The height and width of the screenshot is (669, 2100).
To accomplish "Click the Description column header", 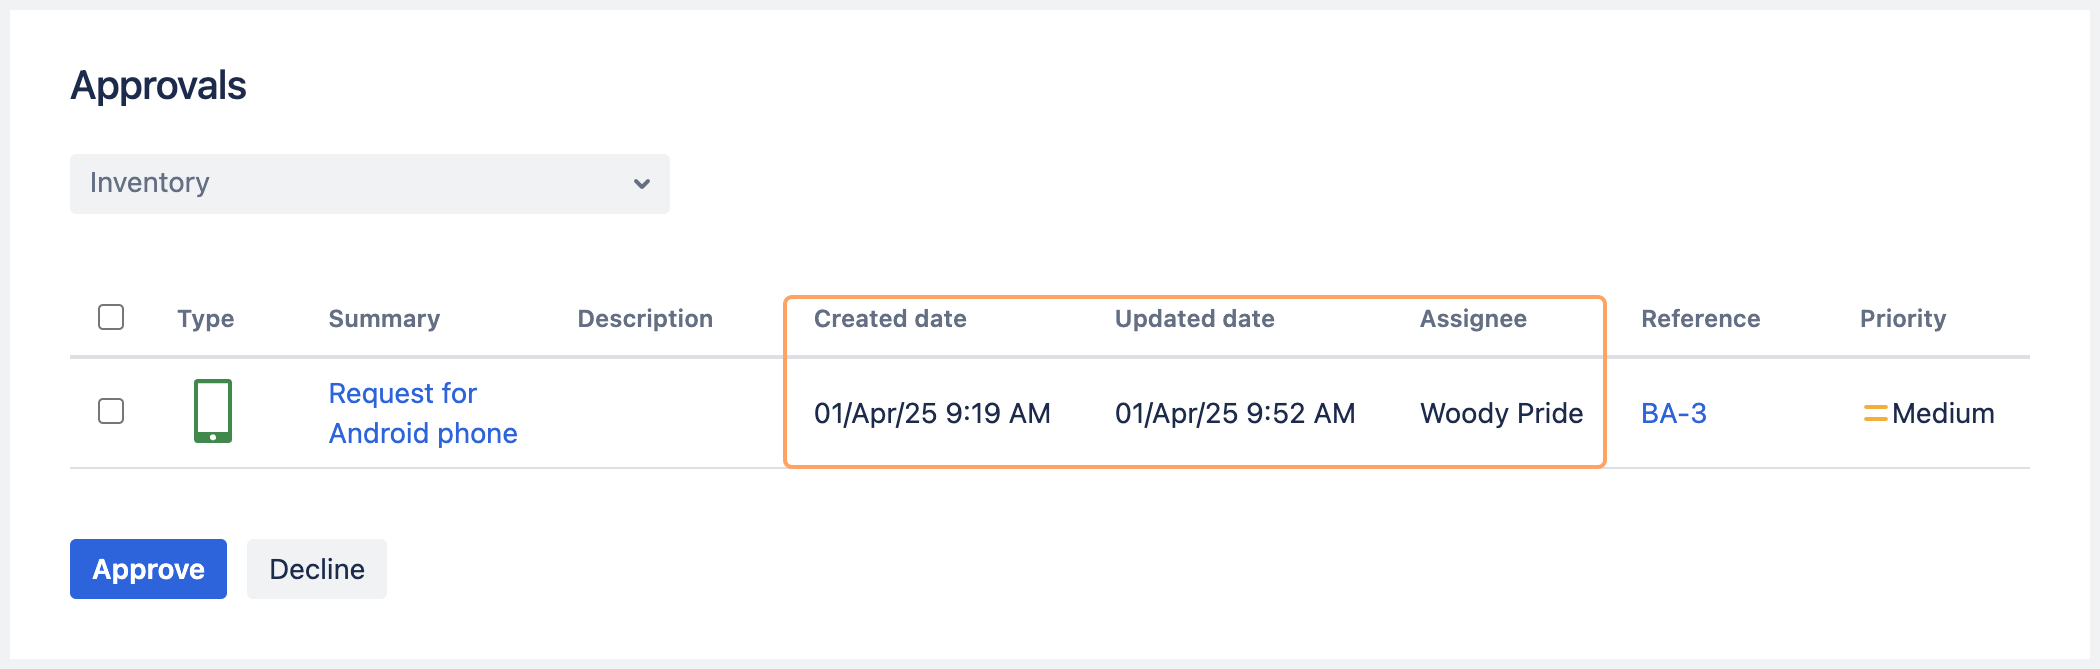I will (645, 319).
